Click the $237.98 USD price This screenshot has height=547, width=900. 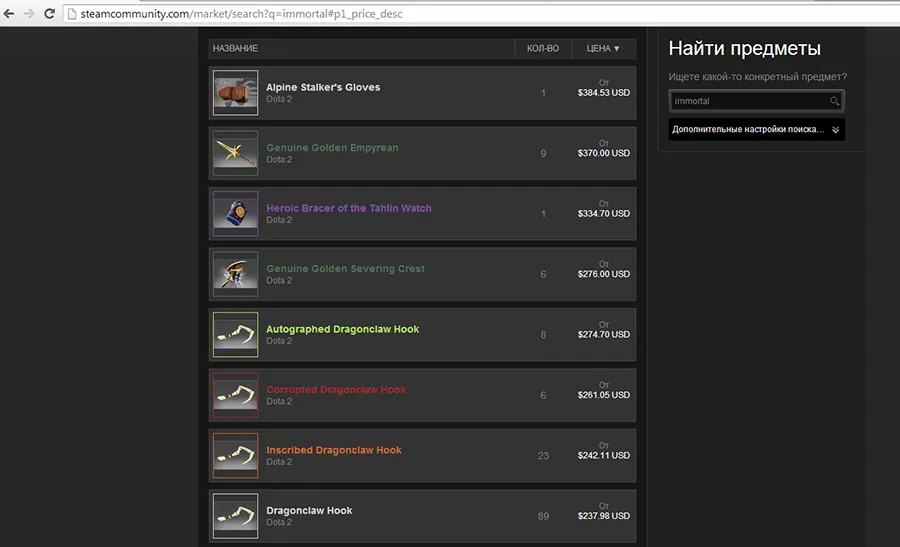pyautogui.click(x=604, y=515)
